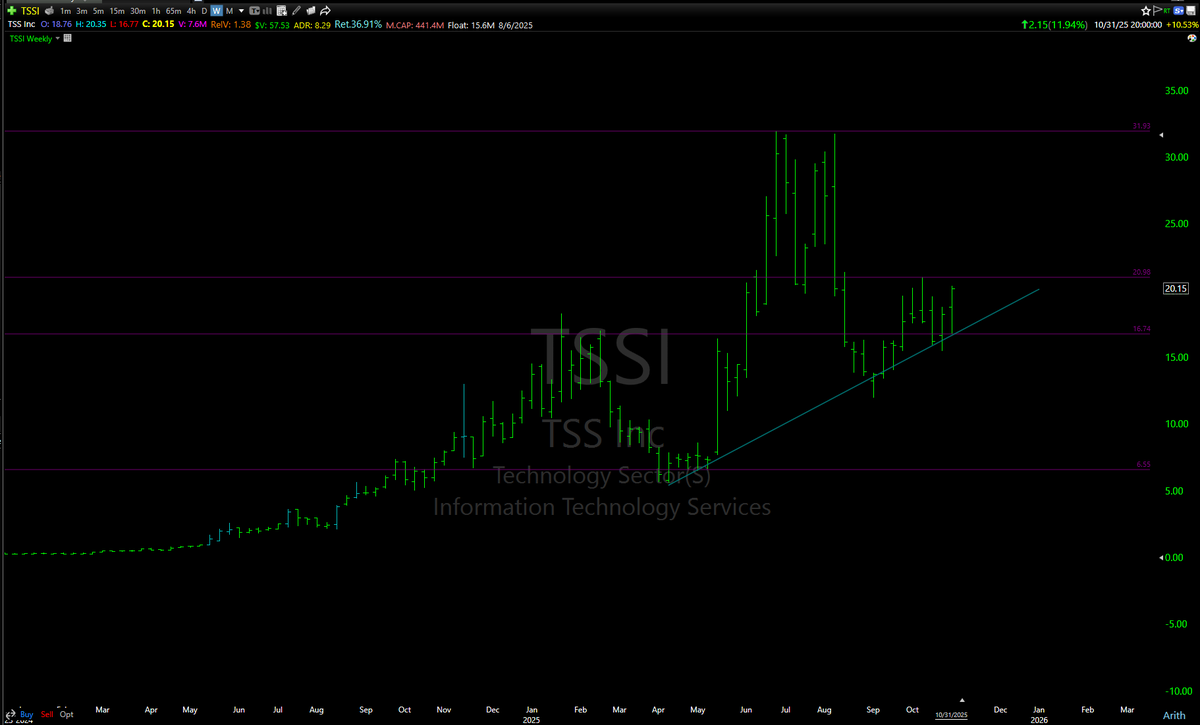
Task: Click the Dec label on the time axis
Action: point(1000,710)
